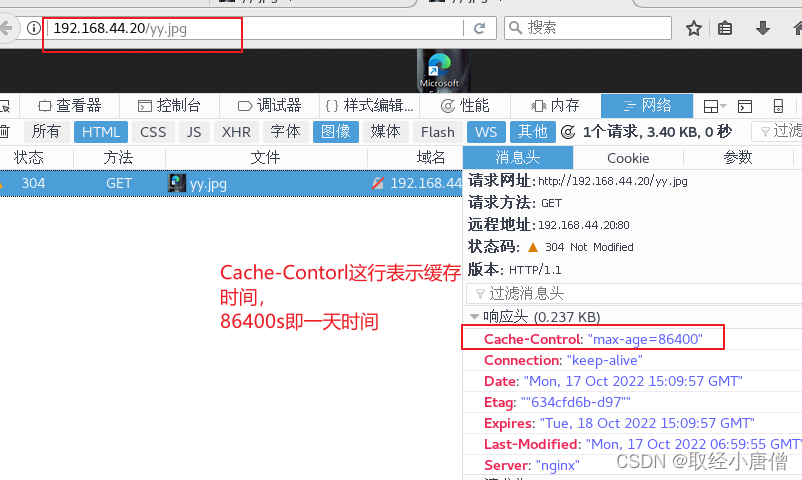Sort by the 文件 file column header
This screenshot has width=802, height=480.
(x=266, y=157)
